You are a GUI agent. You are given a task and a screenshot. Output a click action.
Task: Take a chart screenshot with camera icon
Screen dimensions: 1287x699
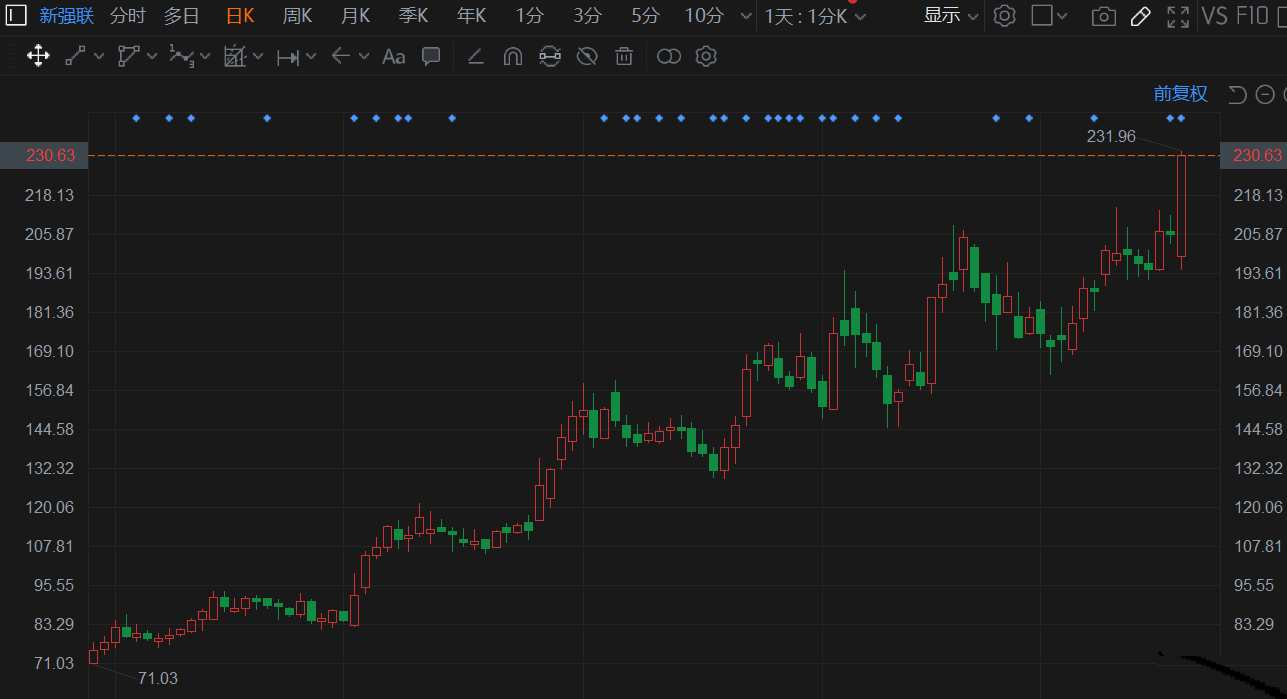tap(1103, 16)
